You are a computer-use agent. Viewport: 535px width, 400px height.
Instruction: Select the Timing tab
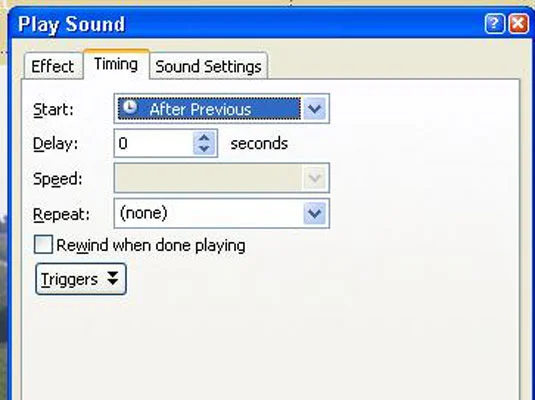point(116,64)
